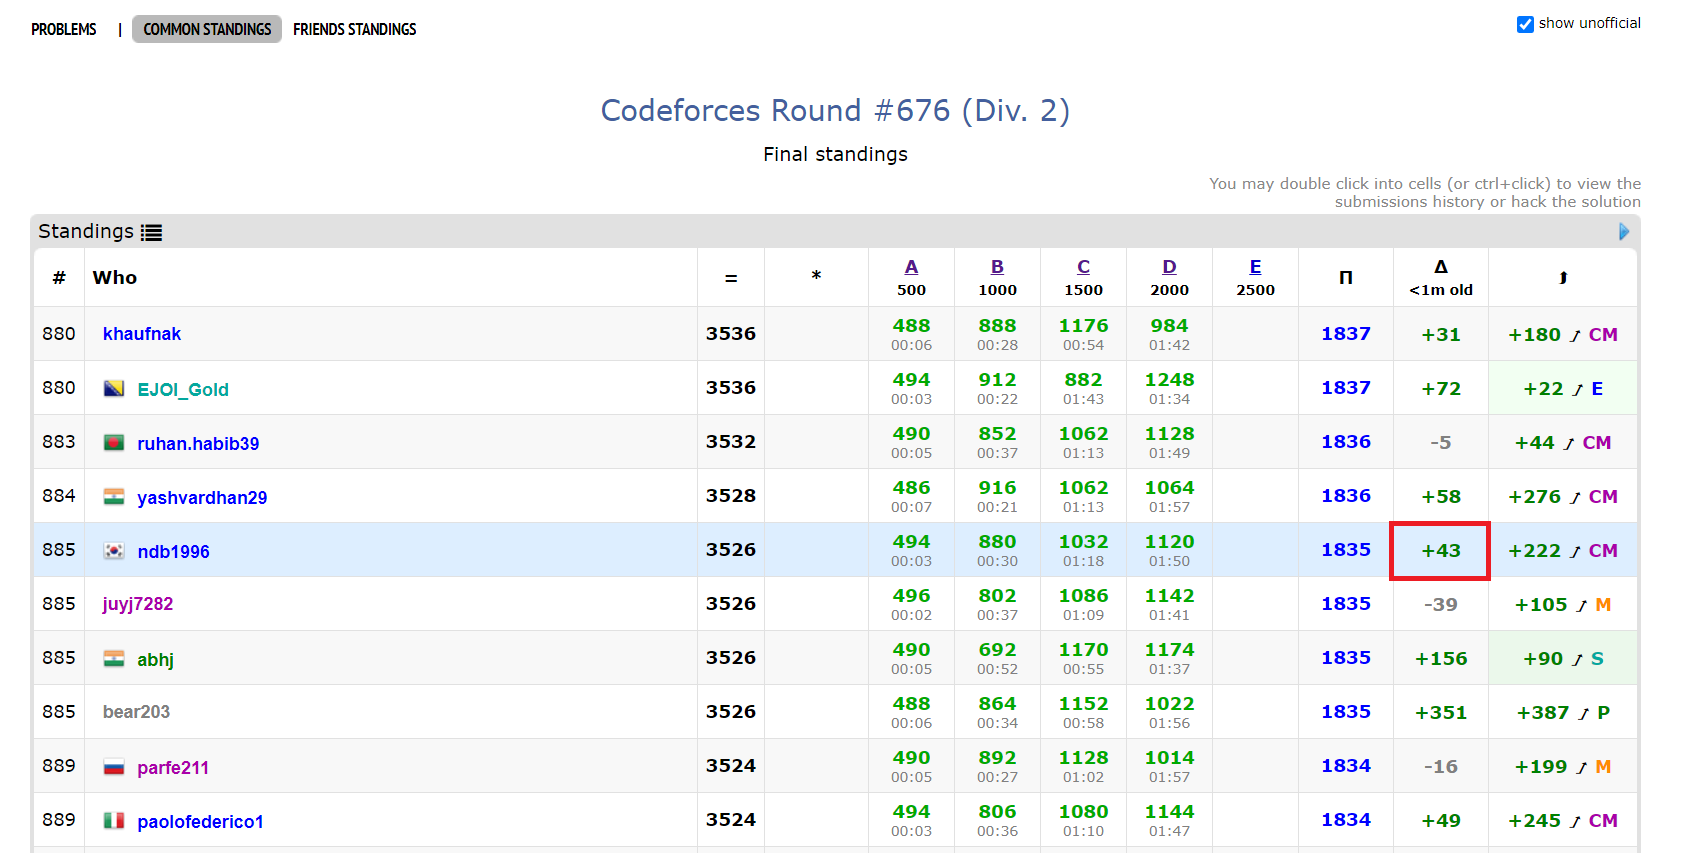Switch to Friends Standings tab
The width and height of the screenshot is (1684, 853).
pyautogui.click(x=355, y=30)
